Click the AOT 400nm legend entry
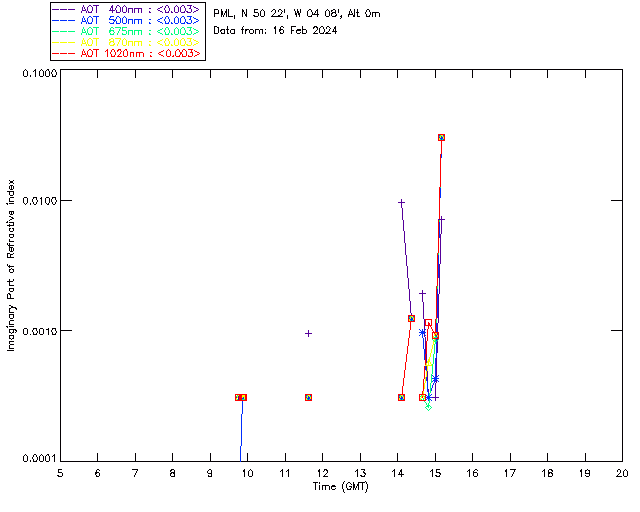This screenshot has height=512, width=640. coord(126,9)
